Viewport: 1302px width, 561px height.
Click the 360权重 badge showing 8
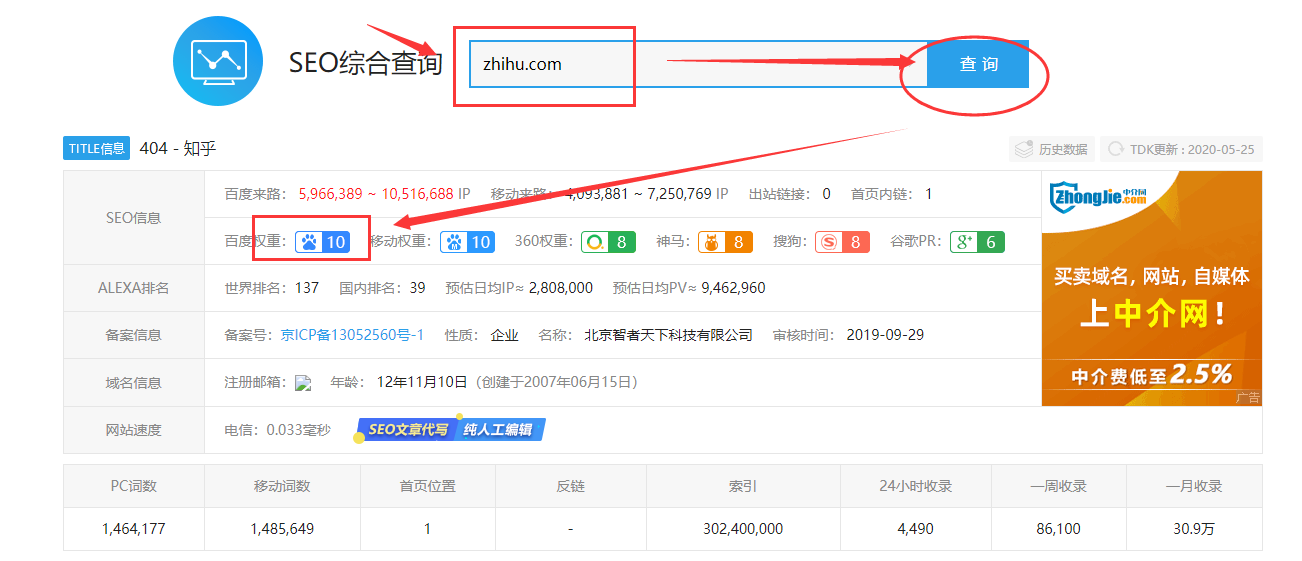pos(609,241)
